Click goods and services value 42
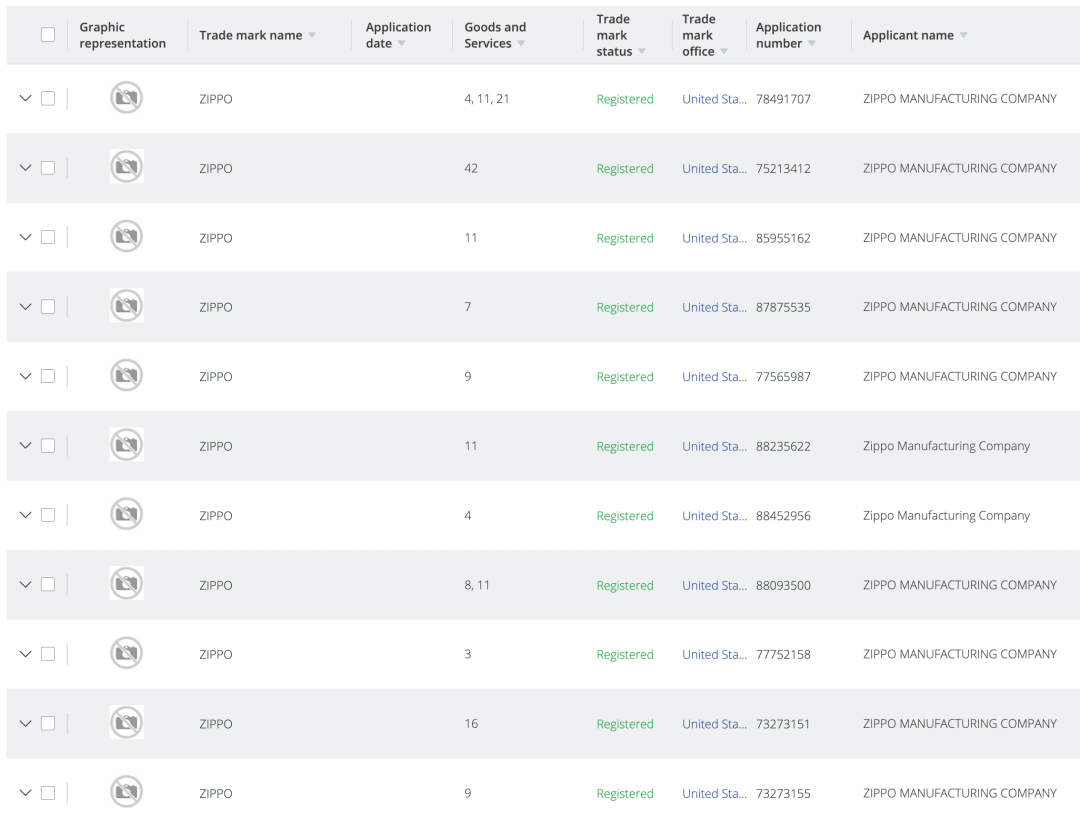1080x826 pixels. coord(471,168)
